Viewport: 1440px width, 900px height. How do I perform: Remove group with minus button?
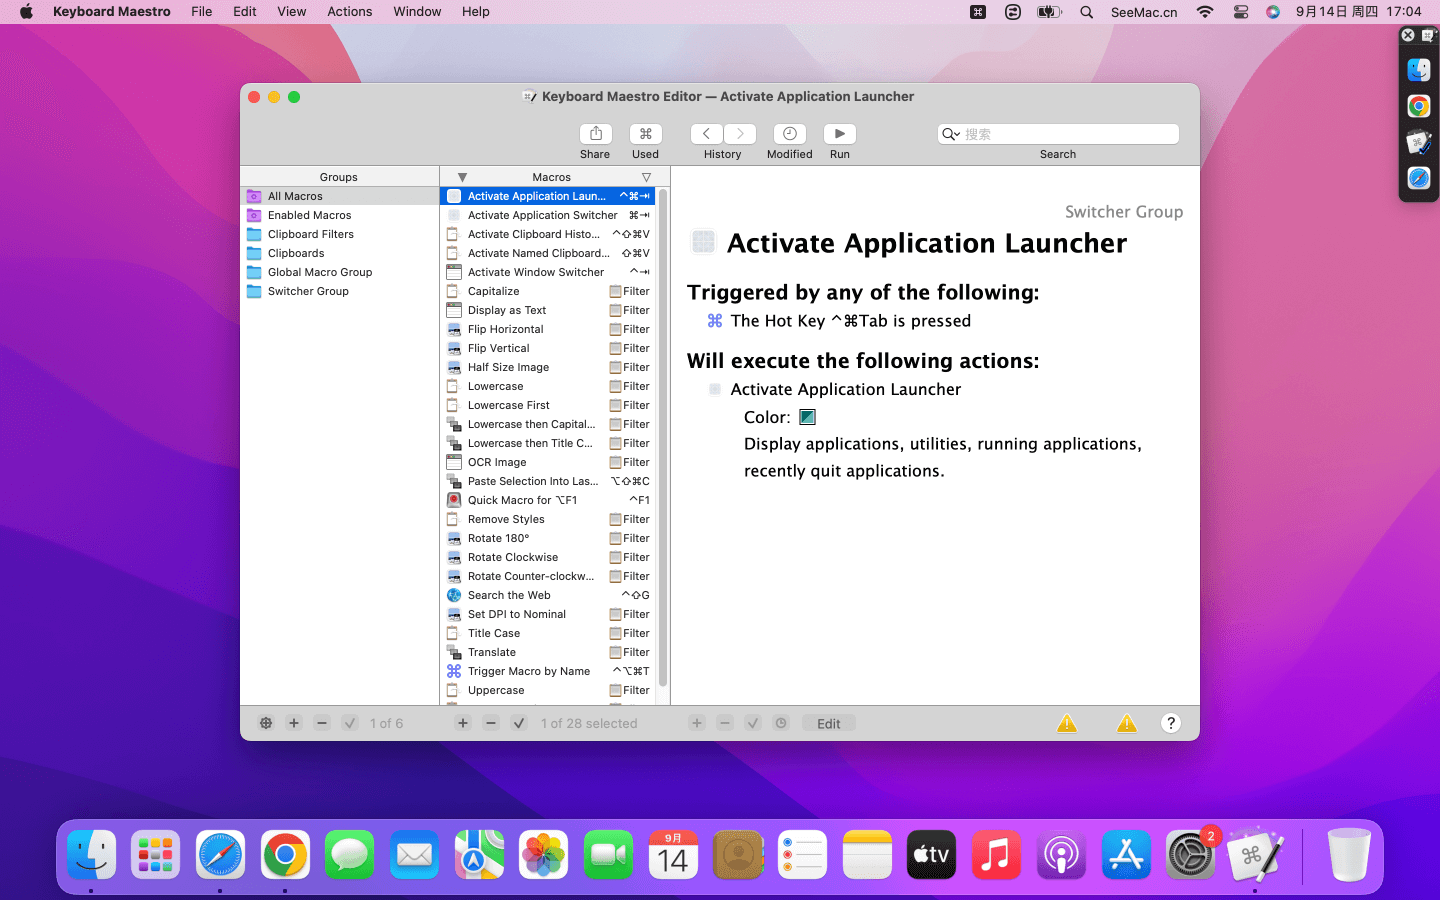tap(322, 723)
